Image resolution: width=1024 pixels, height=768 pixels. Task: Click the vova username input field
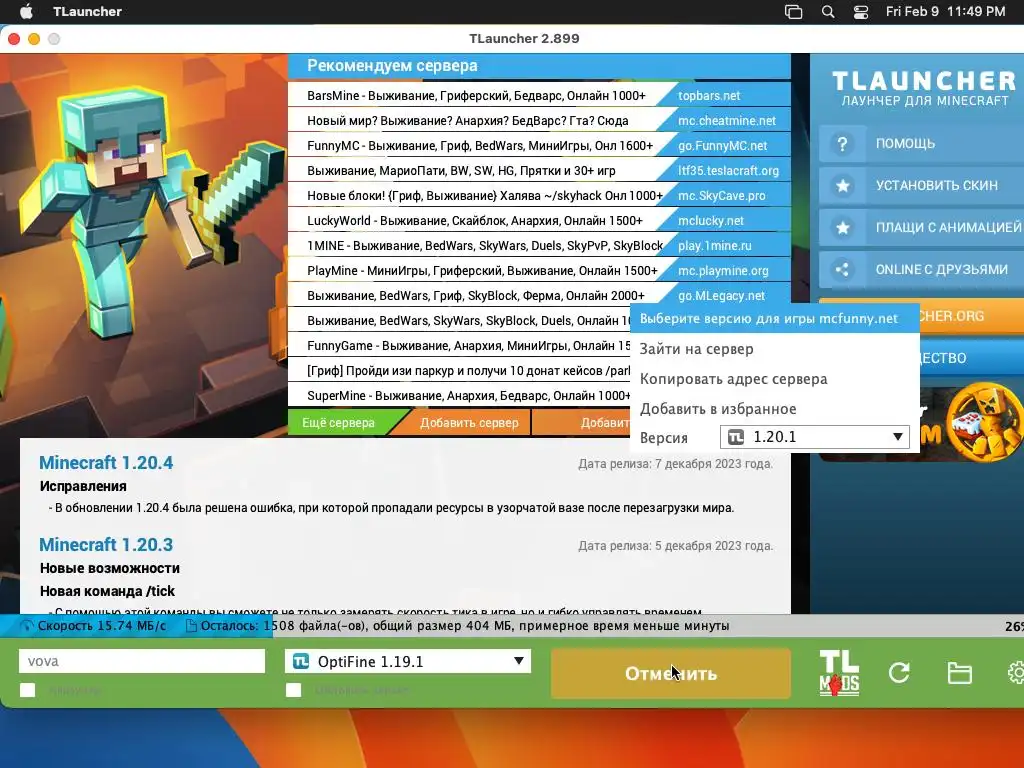(x=142, y=661)
